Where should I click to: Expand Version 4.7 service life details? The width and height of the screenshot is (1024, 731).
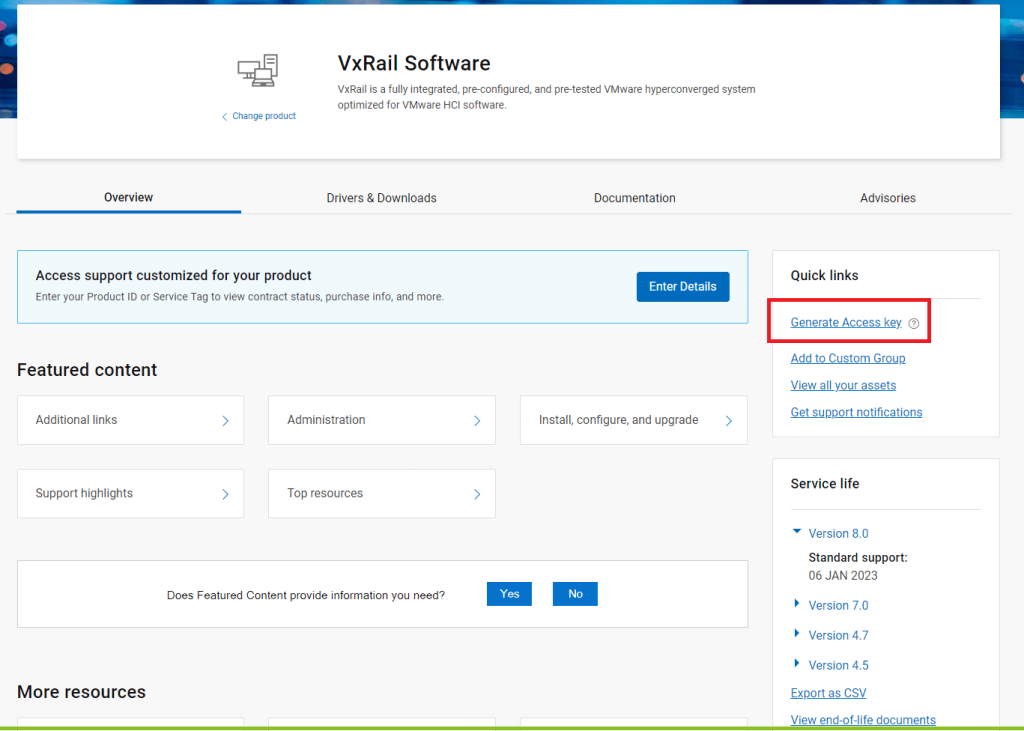(x=797, y=634)
